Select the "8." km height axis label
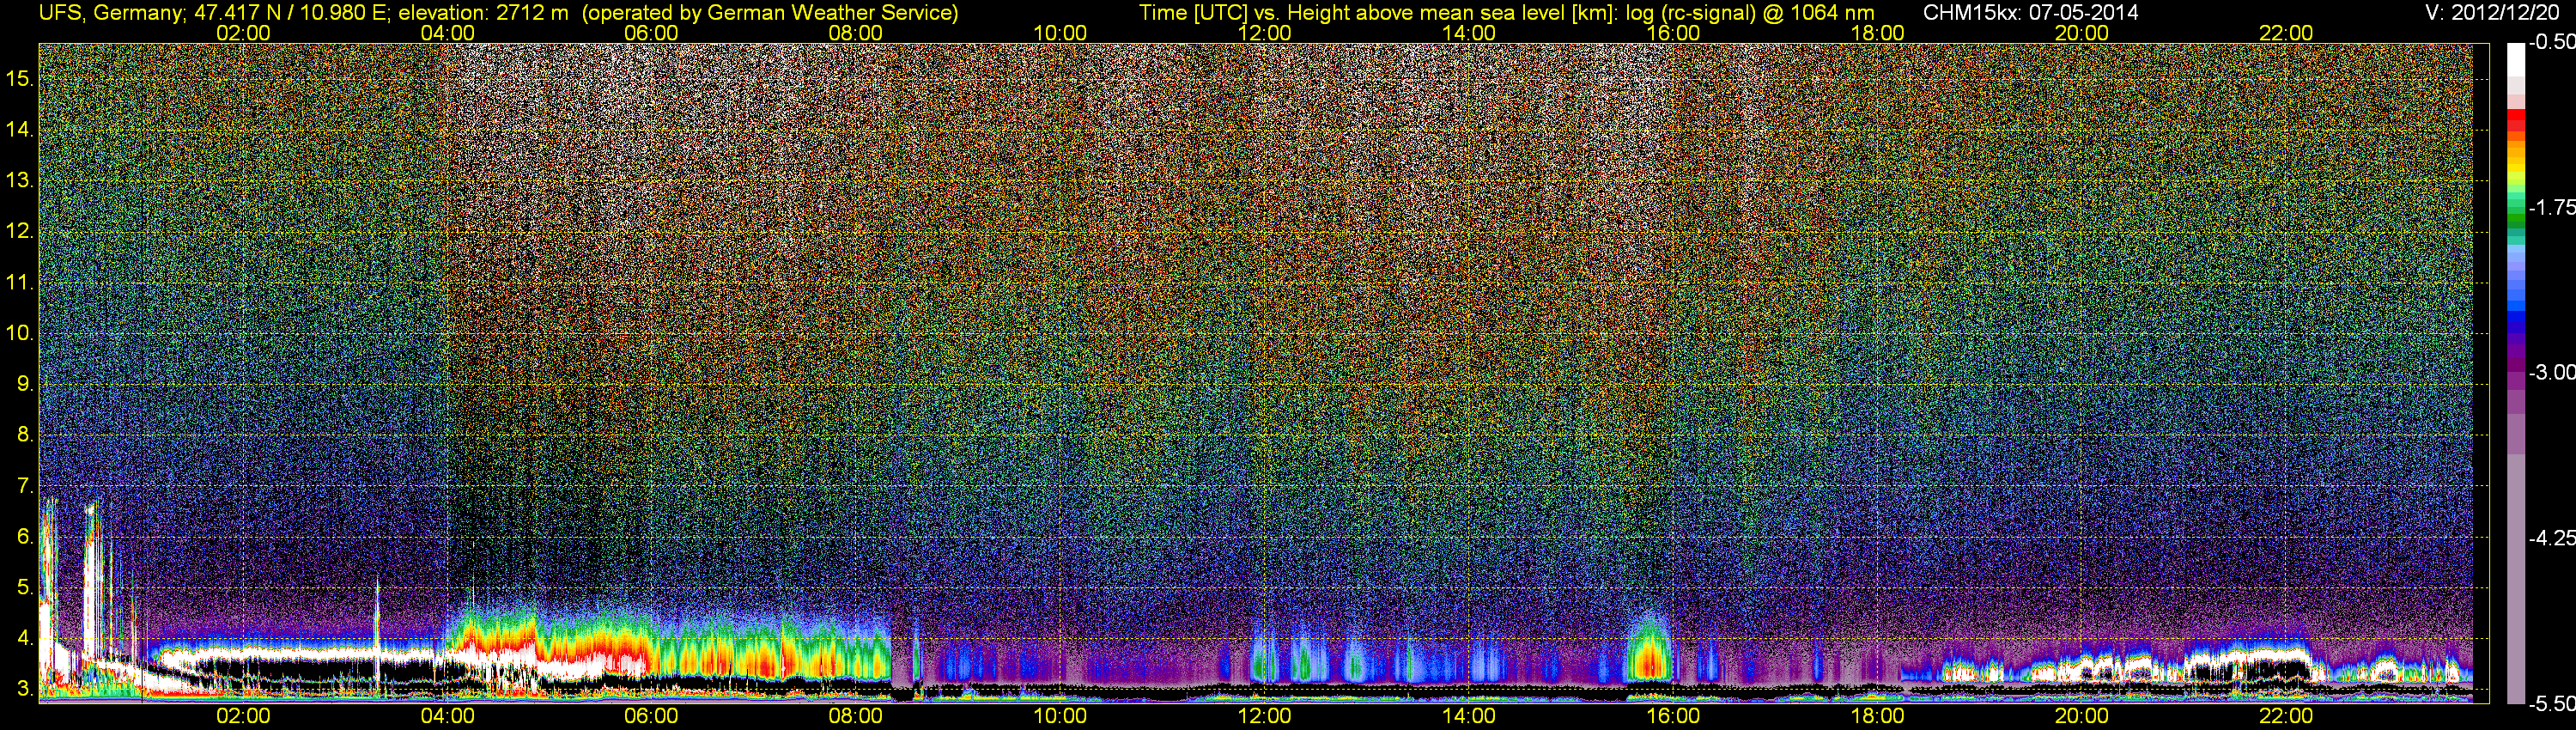 coord(25,435)
